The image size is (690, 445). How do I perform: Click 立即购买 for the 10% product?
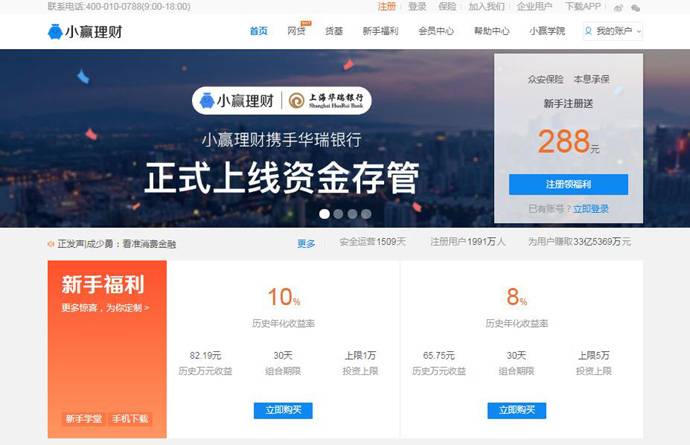(x=283, y=410)
